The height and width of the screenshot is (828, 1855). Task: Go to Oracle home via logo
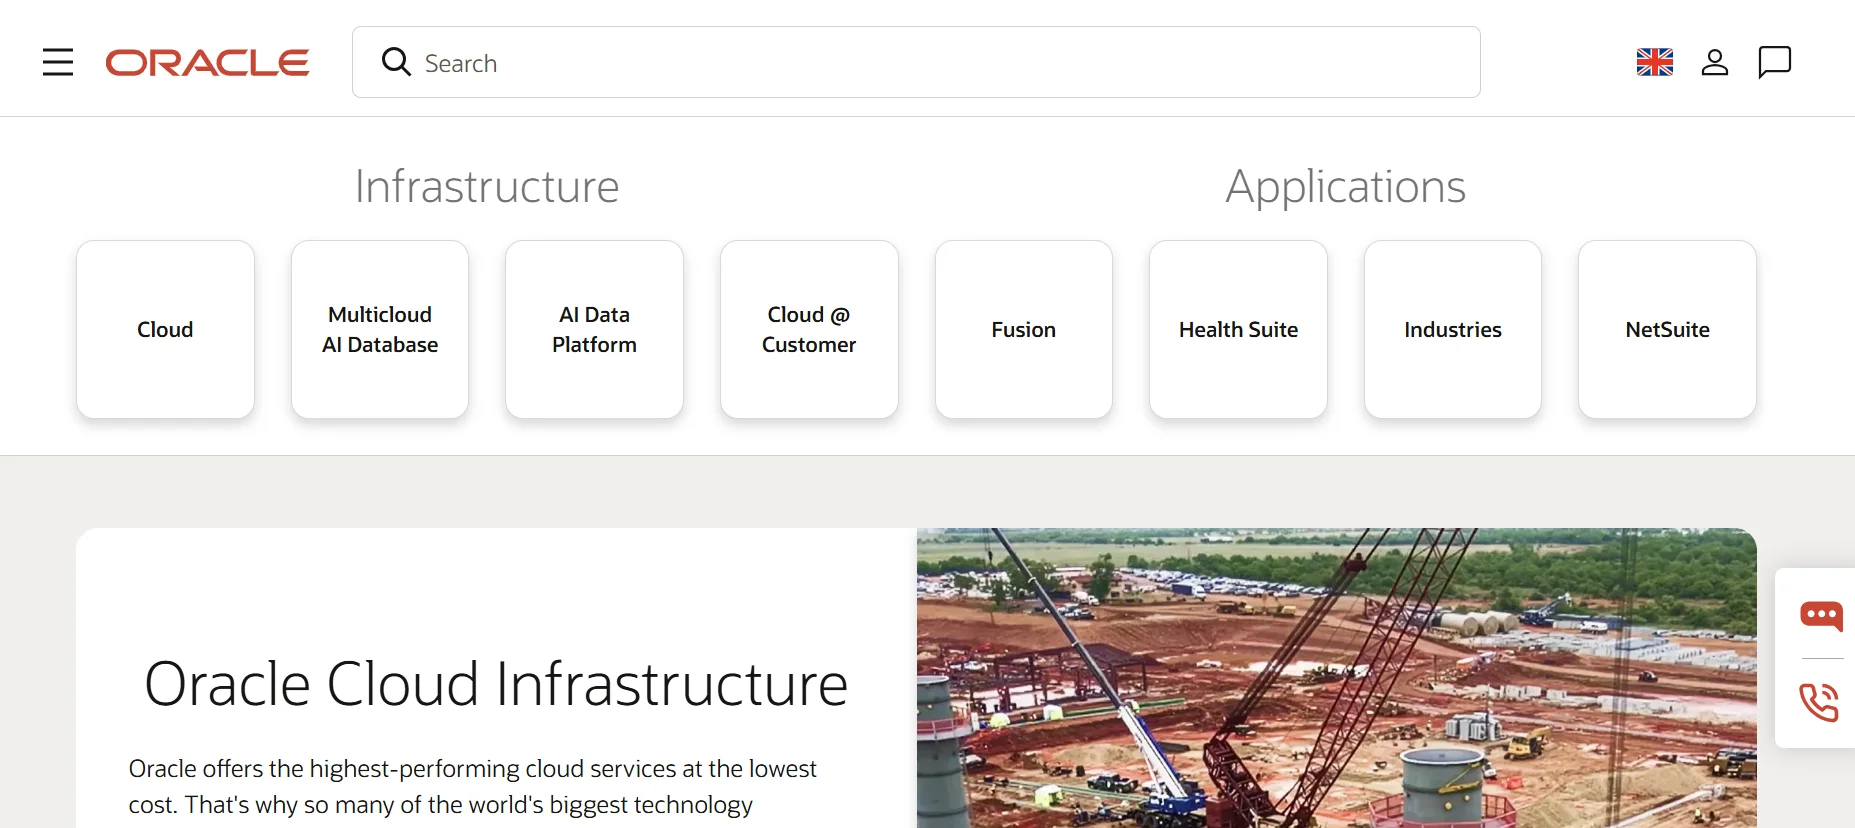[x=207, y=63]
